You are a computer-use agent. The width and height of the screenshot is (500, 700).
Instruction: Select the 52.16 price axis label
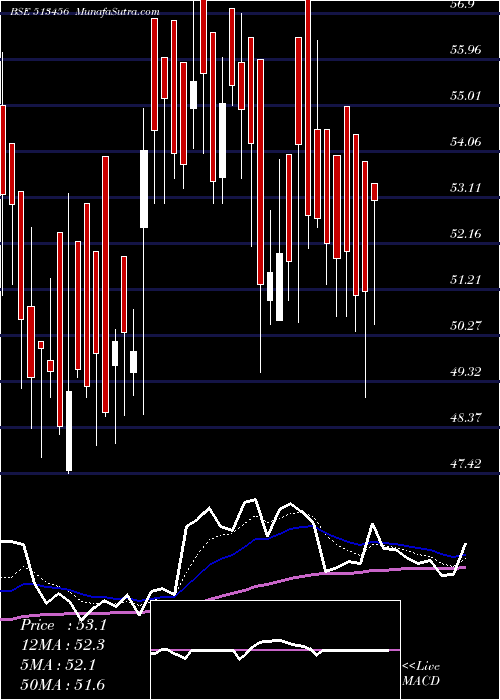[466, 234]
